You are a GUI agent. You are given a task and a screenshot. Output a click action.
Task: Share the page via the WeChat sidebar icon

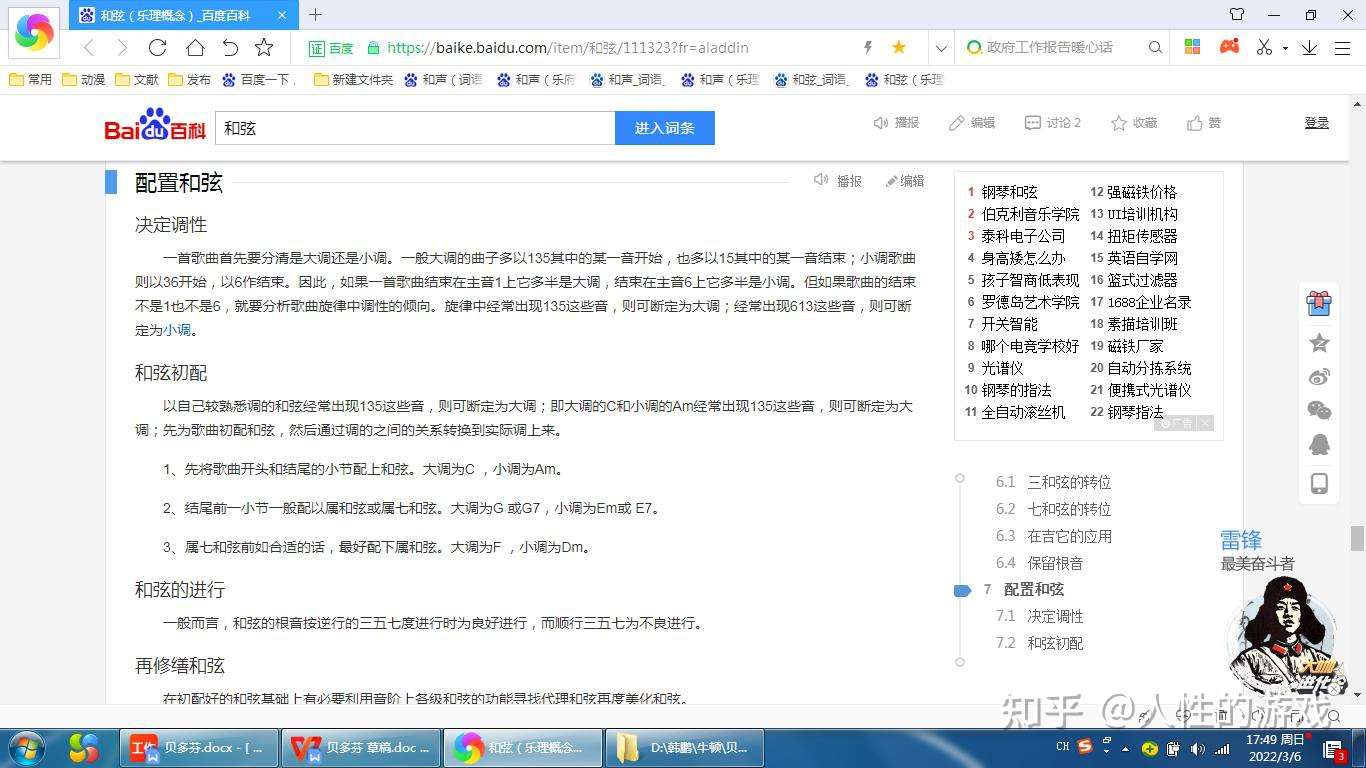pos(1319,410)
